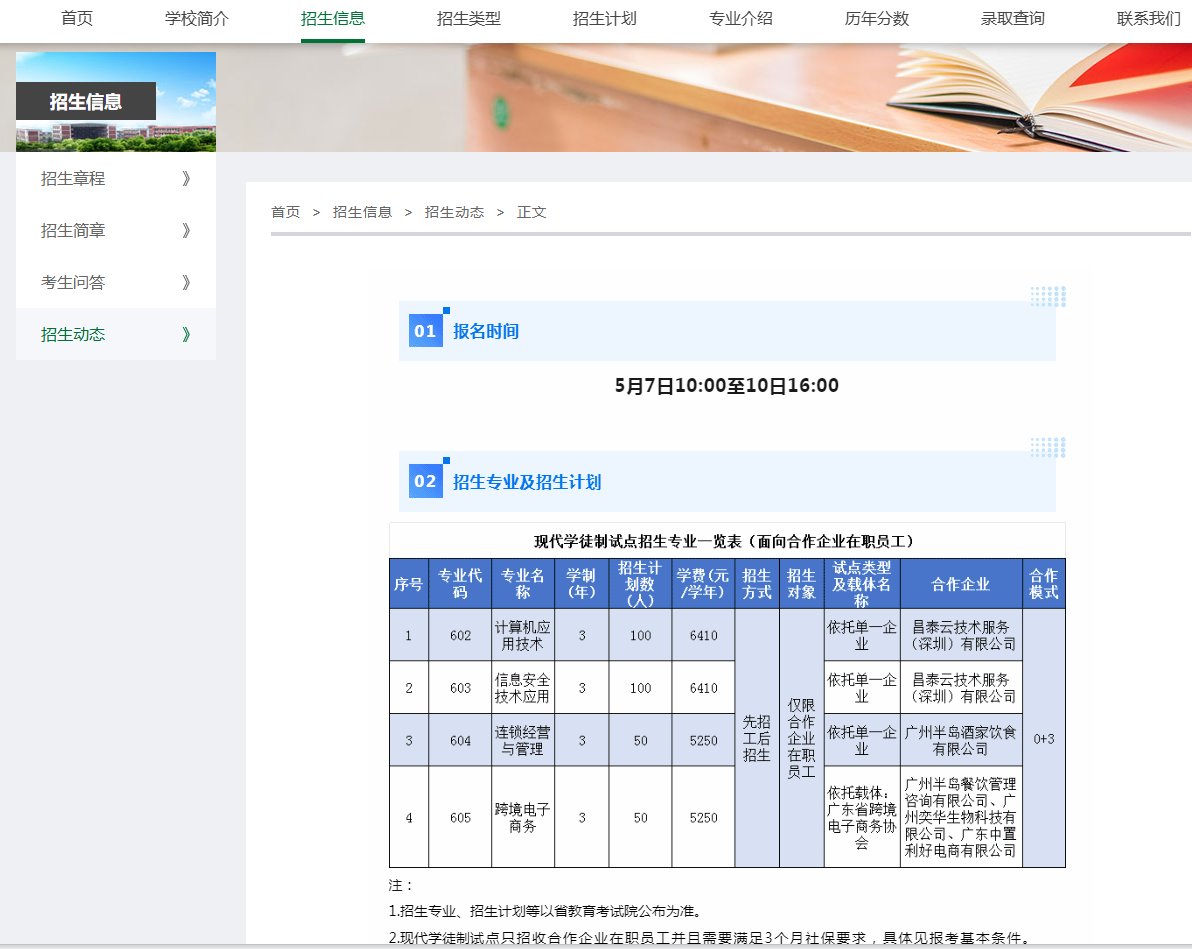Click the 合作模式 column header
This screenshot has width=1192, height=949.
1044,584
